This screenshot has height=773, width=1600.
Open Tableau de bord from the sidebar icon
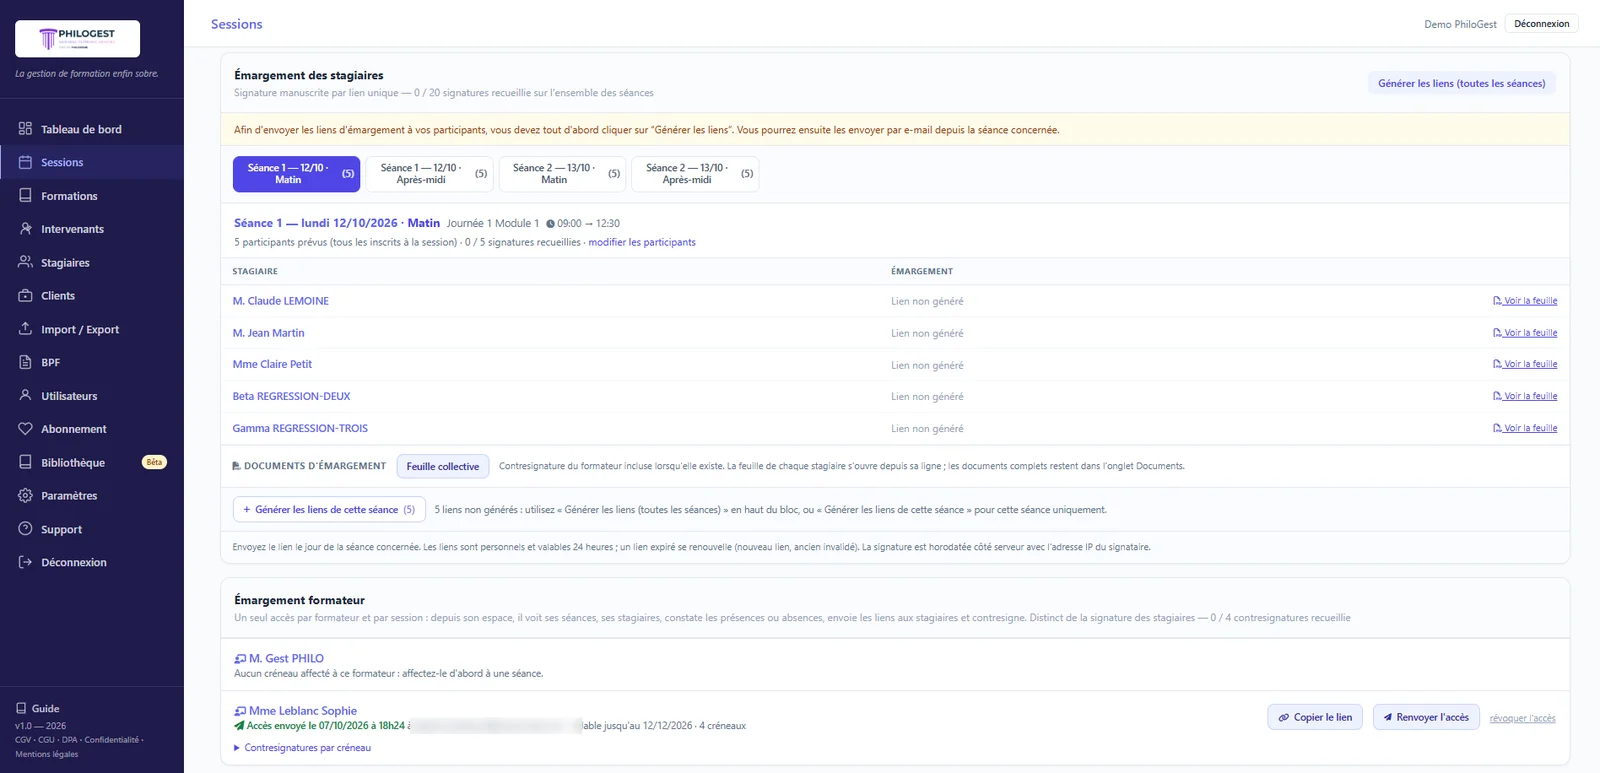(x=25, y=129)
